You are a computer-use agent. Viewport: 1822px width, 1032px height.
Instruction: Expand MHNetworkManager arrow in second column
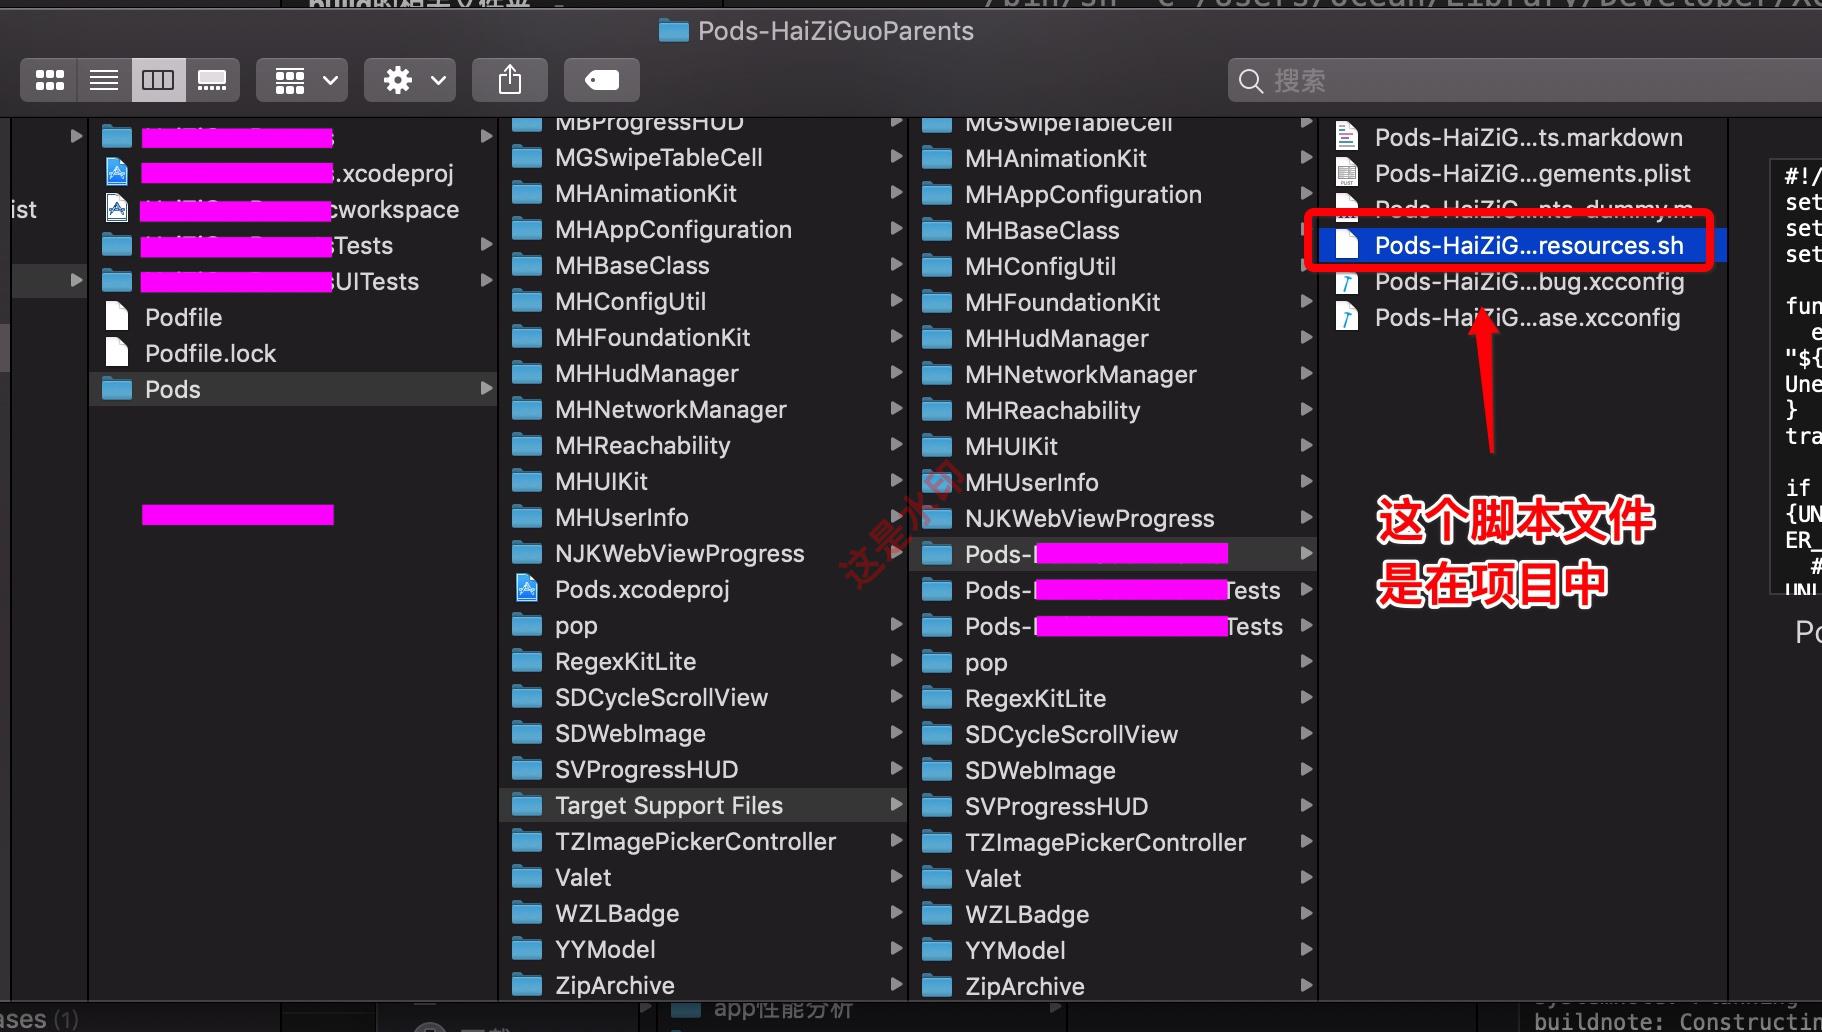pos(896,409)
